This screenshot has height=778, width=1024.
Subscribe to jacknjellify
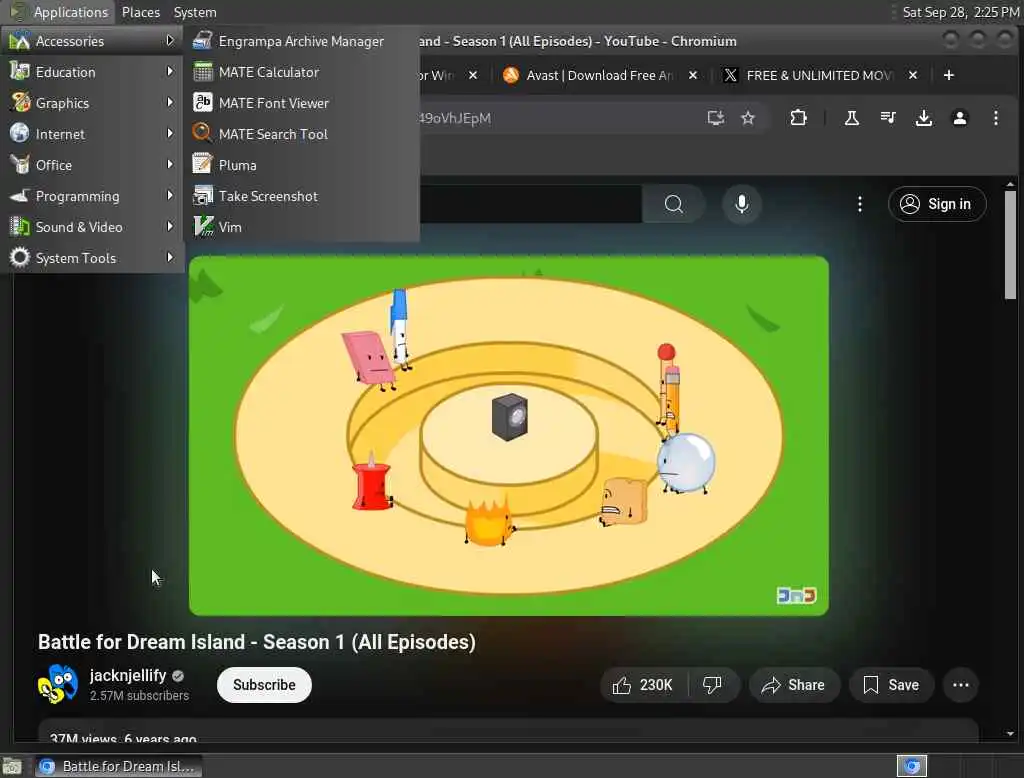coord(264,685)
